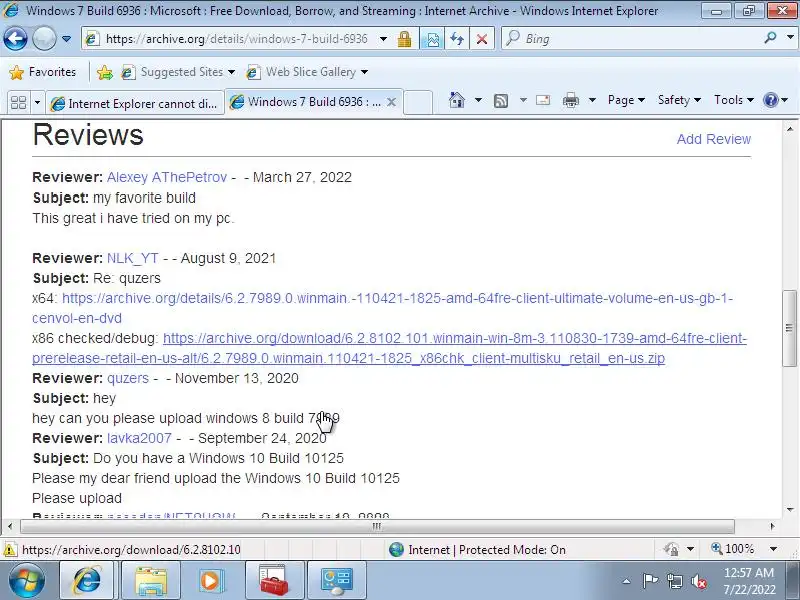This screenshot has width=800, height=600.
Task: Click the network tray icon
Action: pyautogui.click(x=674, y=581)
